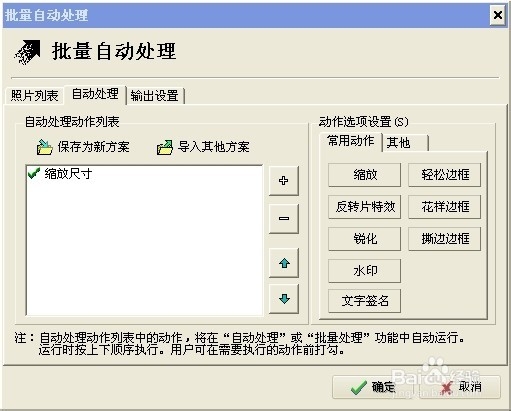Cancel the dialog with 取消
Screen dimensions: 511x411
(x=460, y=387)
